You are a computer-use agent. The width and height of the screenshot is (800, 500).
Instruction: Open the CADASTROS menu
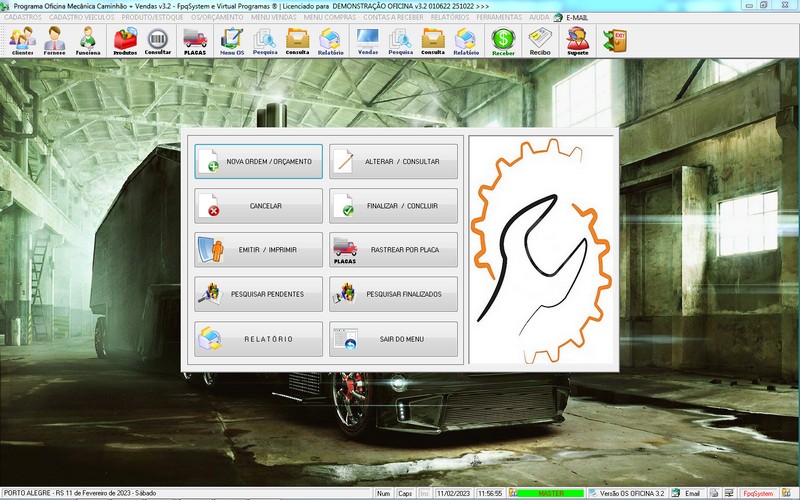(22, 18)
